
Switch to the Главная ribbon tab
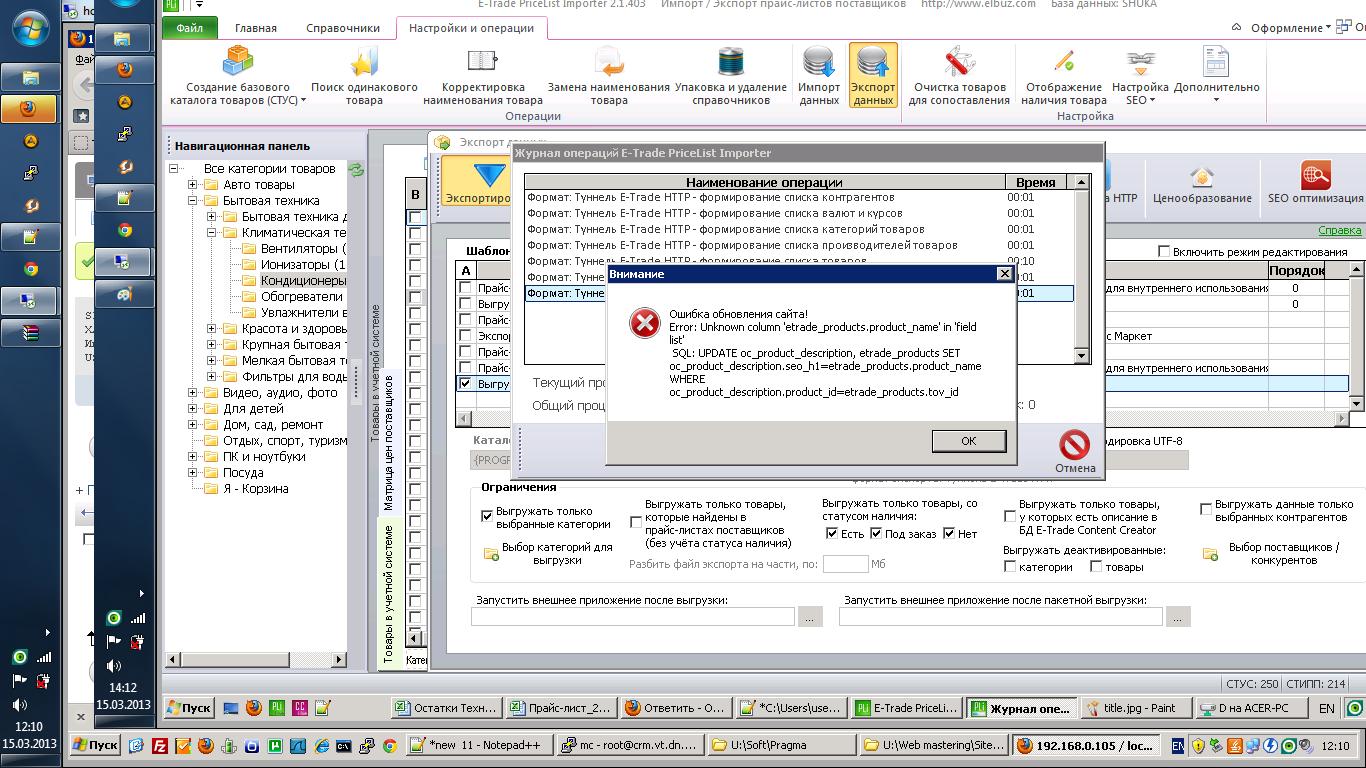[256, 29]
